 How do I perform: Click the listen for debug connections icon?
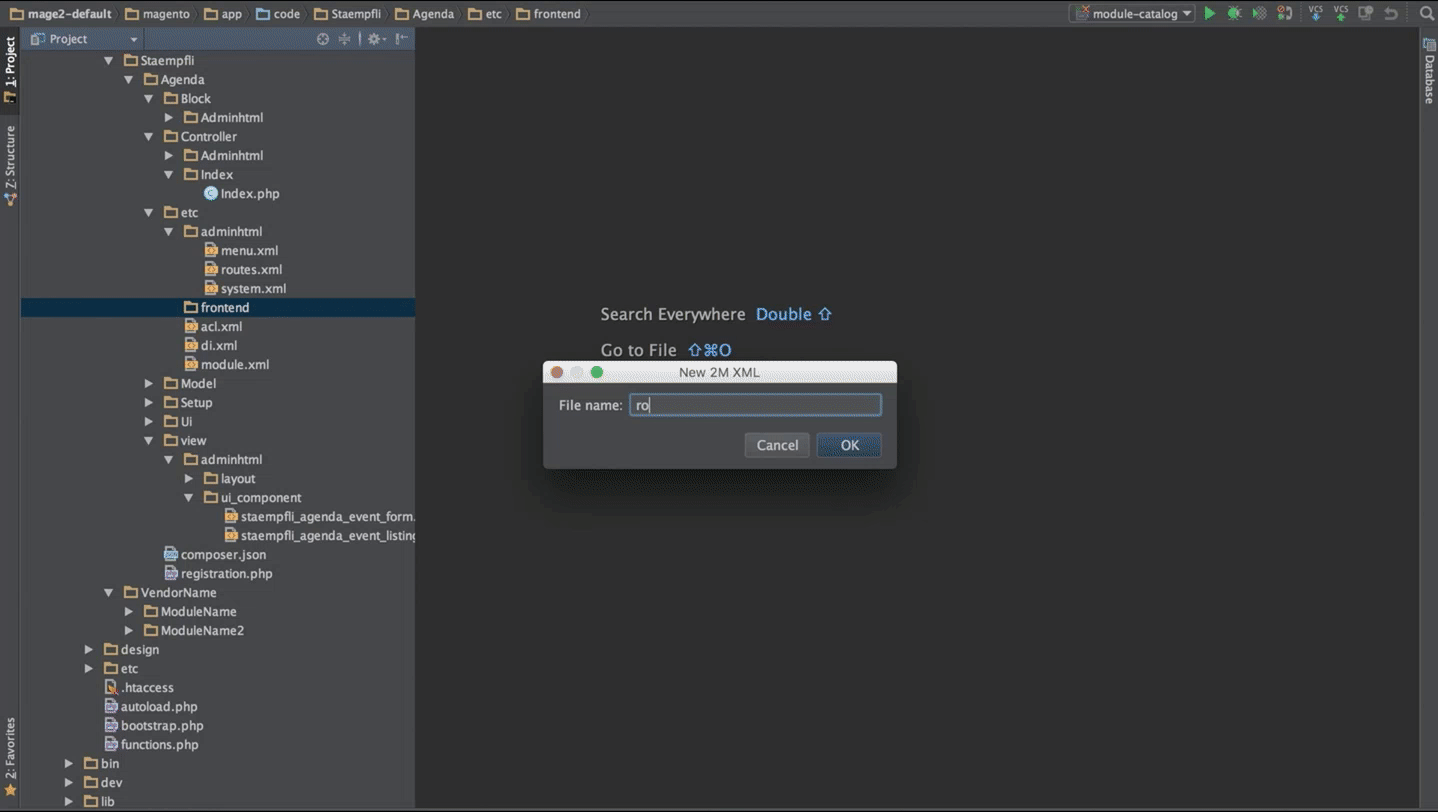[1285, 13]
